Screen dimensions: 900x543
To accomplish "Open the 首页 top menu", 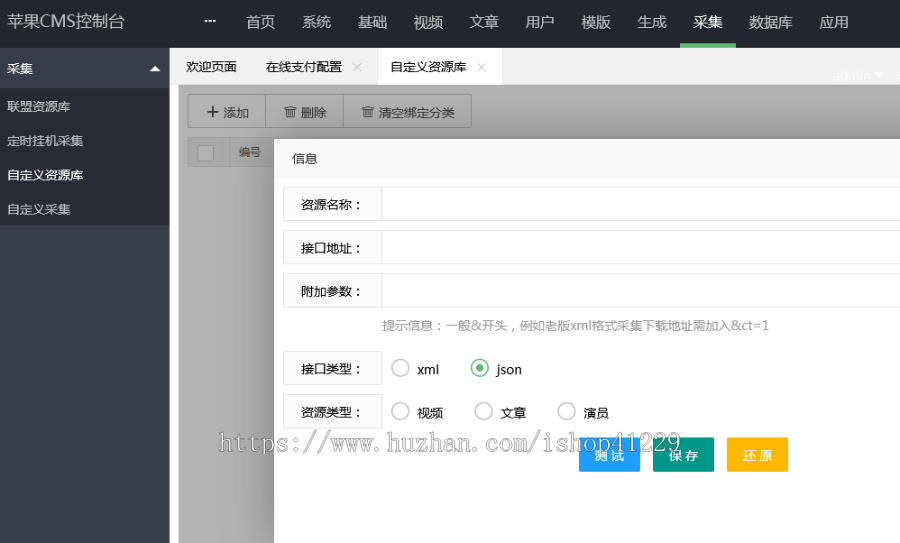I will pos(261,22).
